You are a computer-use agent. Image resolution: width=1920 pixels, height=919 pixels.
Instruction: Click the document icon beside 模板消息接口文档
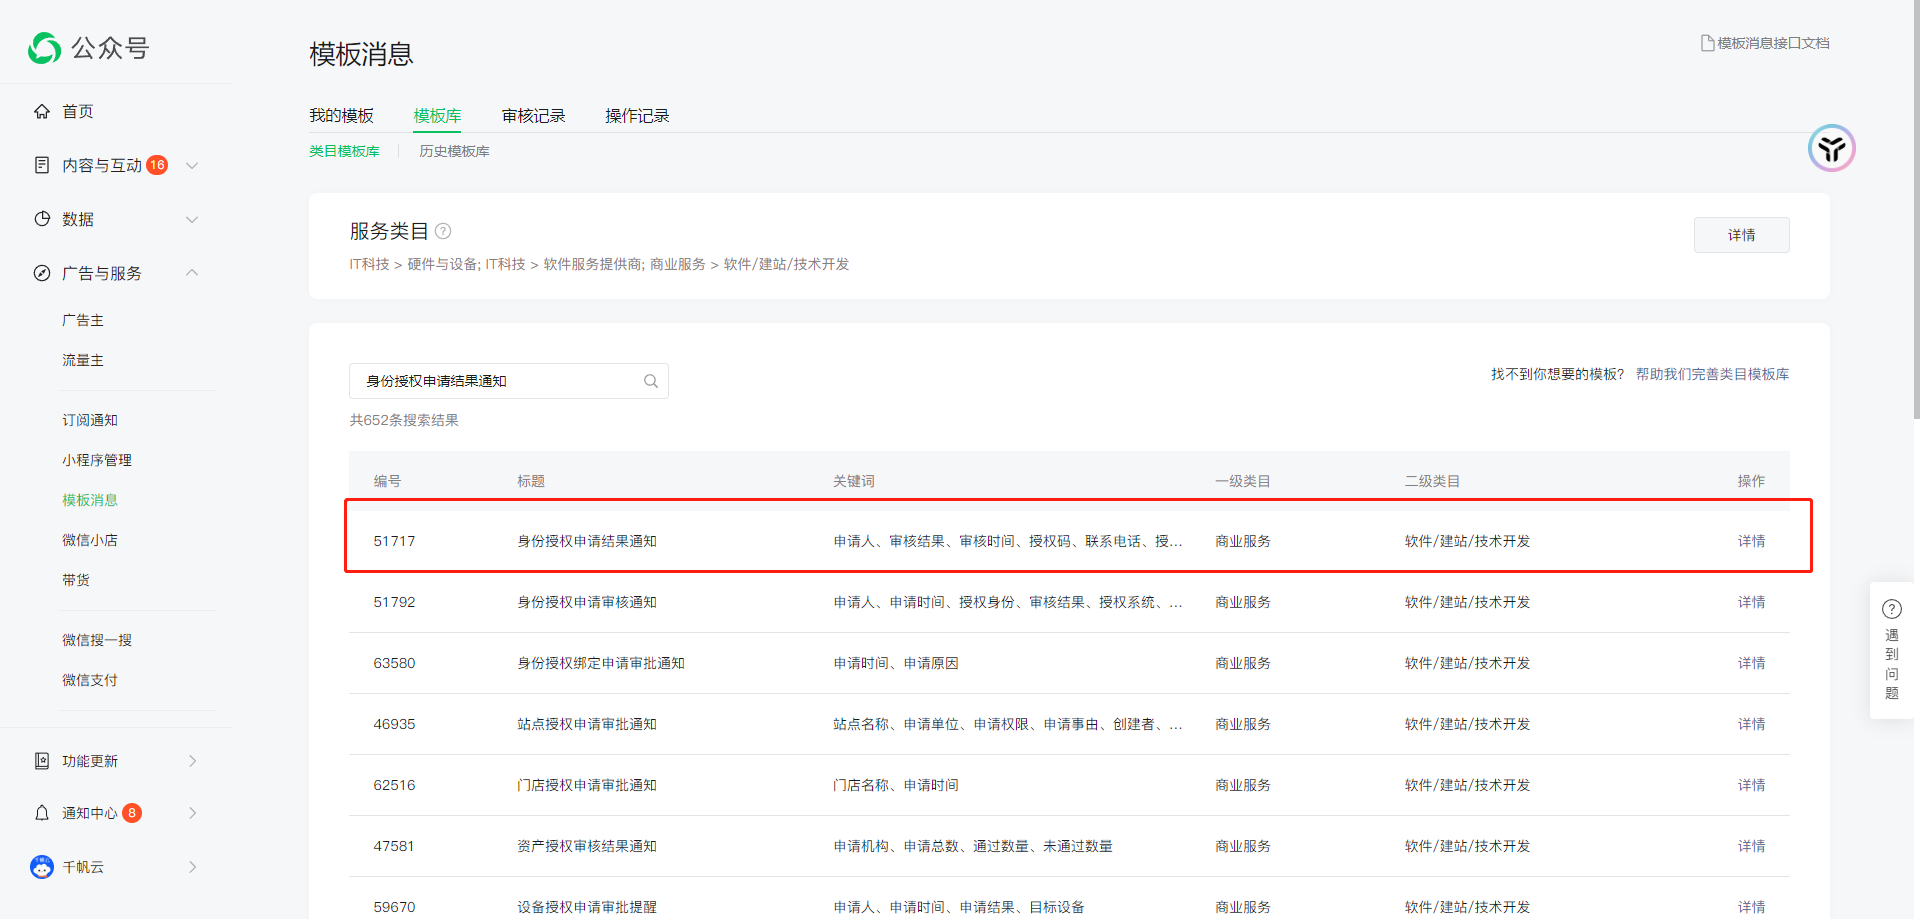coord(1708,43)
